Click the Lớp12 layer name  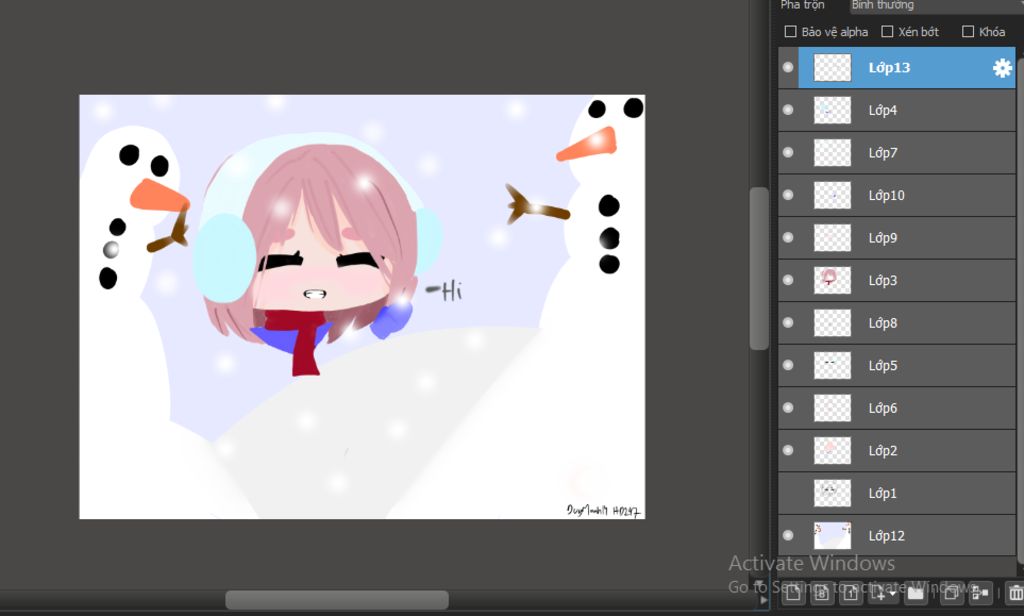(886, 535)
